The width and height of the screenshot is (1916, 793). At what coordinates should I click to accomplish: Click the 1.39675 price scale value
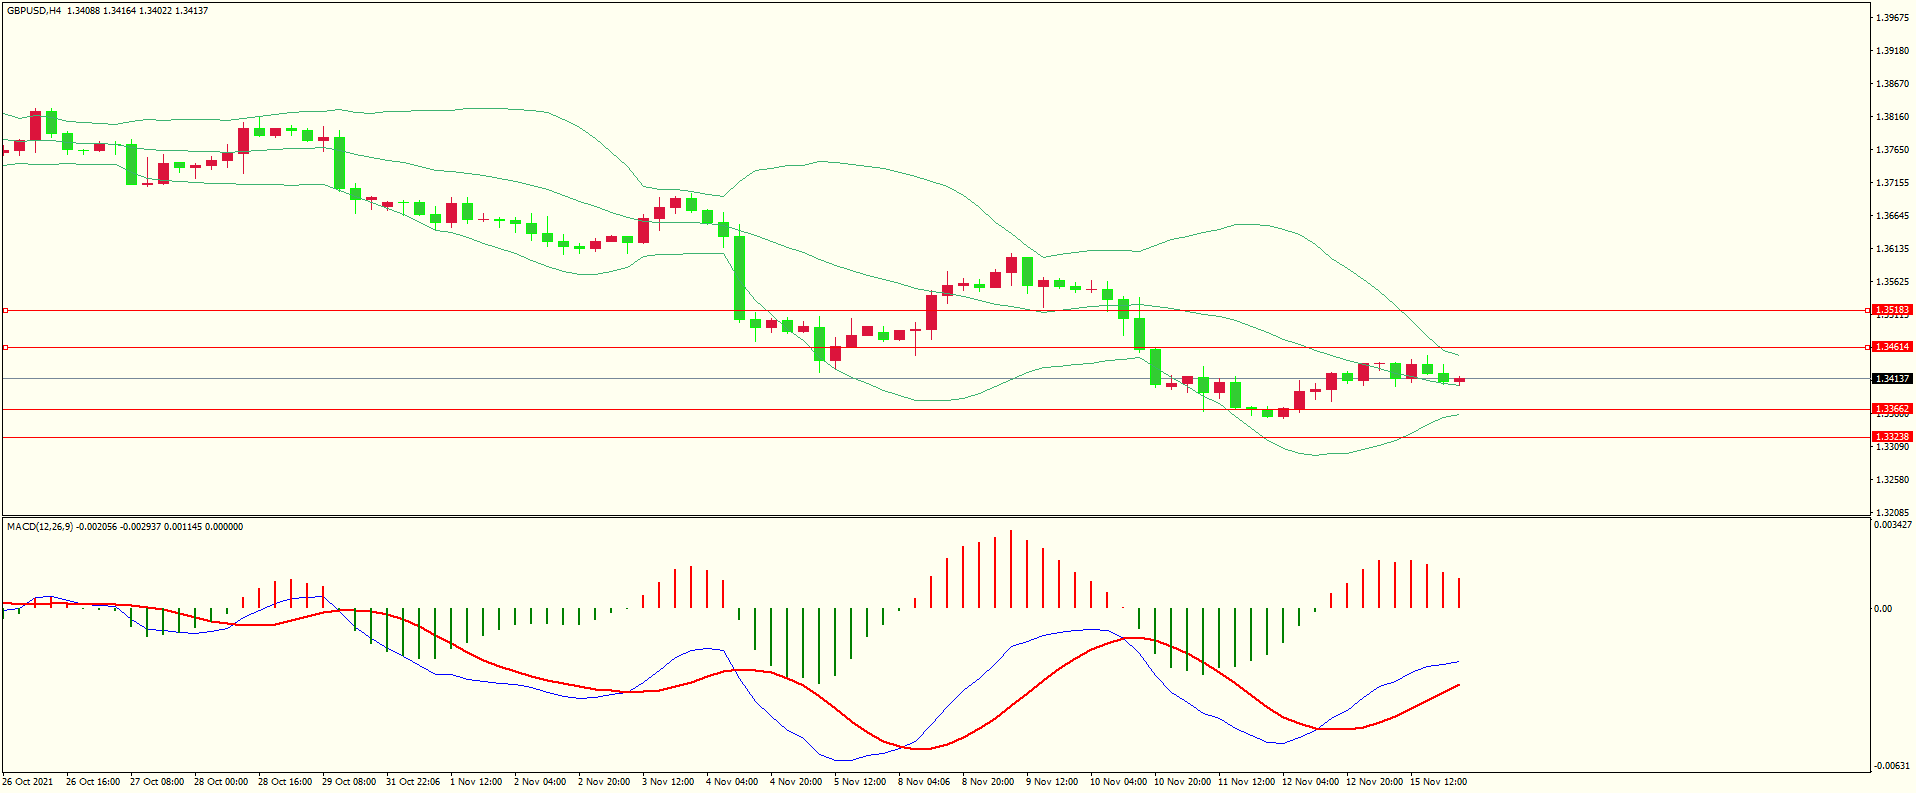[x=1892, y=18]
